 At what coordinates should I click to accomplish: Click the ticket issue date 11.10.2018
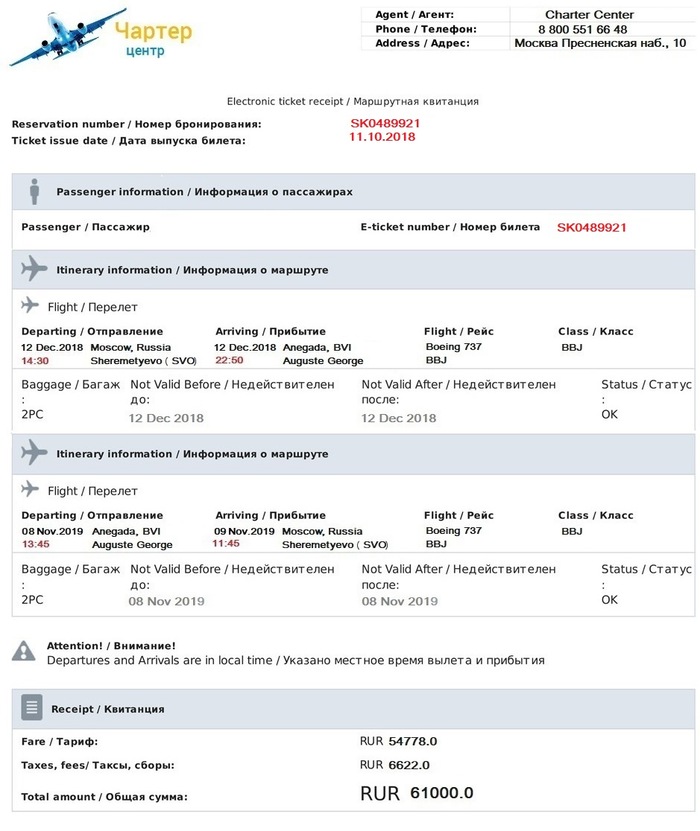[382, 138]
